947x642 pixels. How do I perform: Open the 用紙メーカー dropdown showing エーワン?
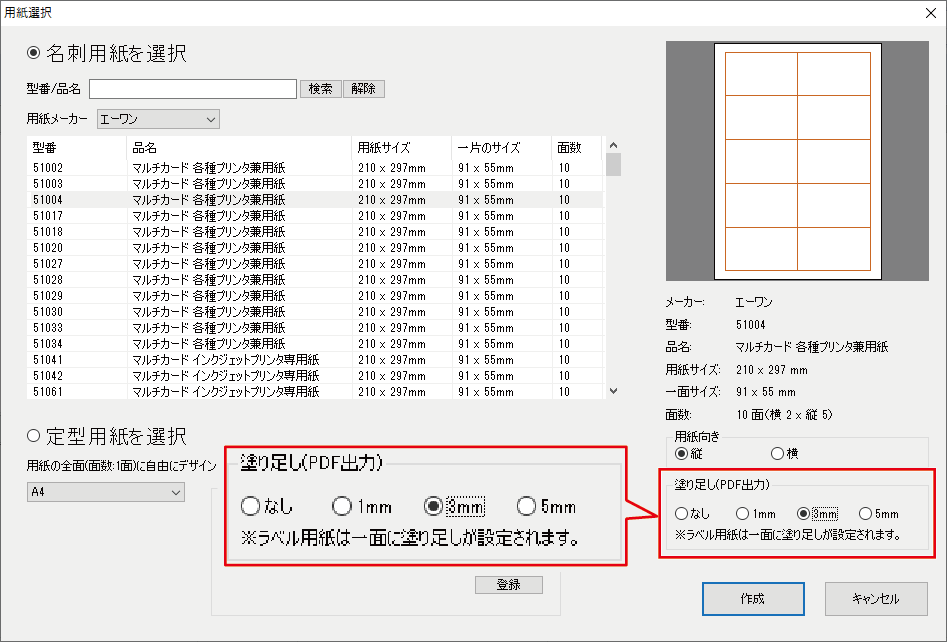click(158, 119)
